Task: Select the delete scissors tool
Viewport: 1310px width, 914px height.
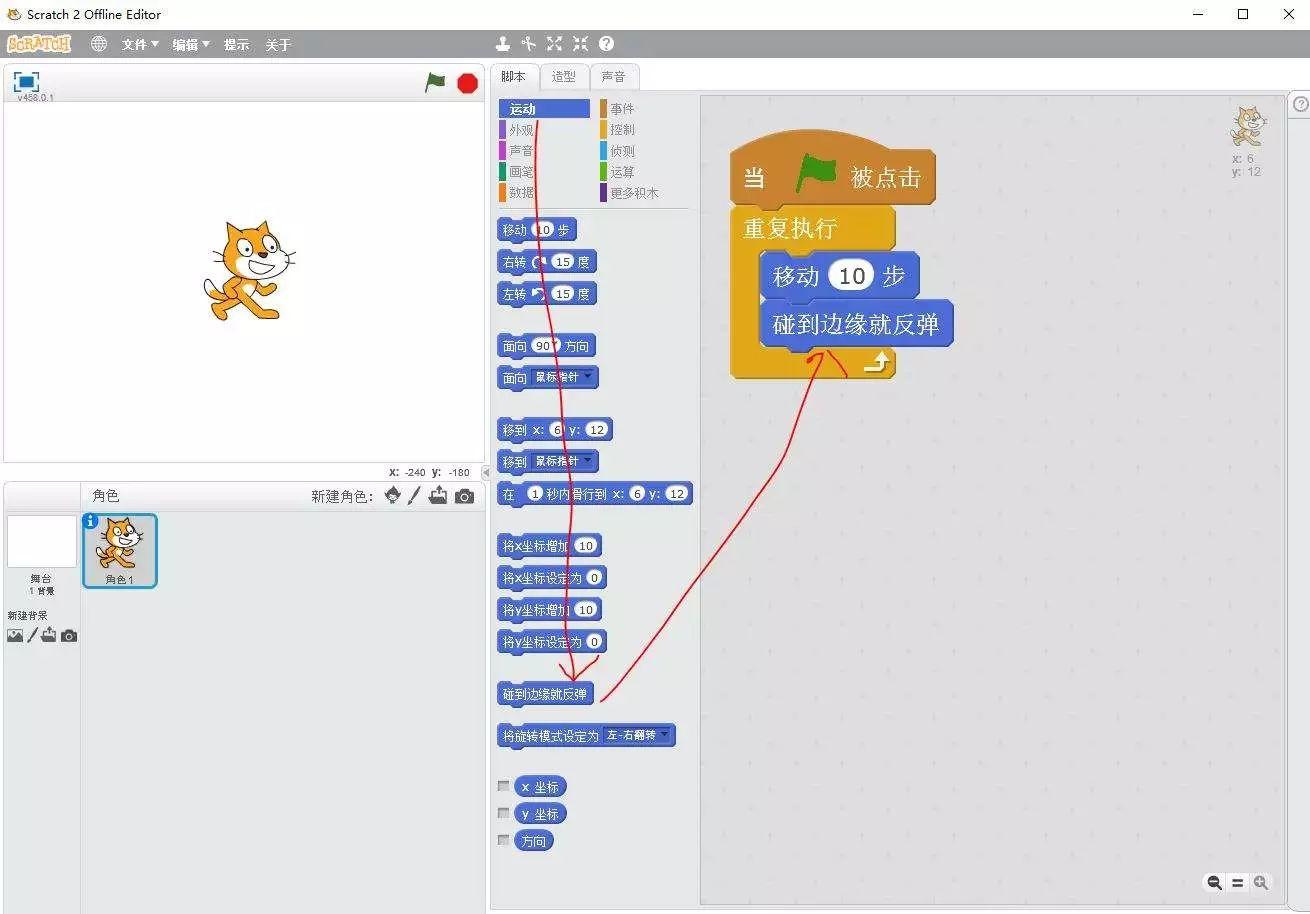Action: coord(528,44)
